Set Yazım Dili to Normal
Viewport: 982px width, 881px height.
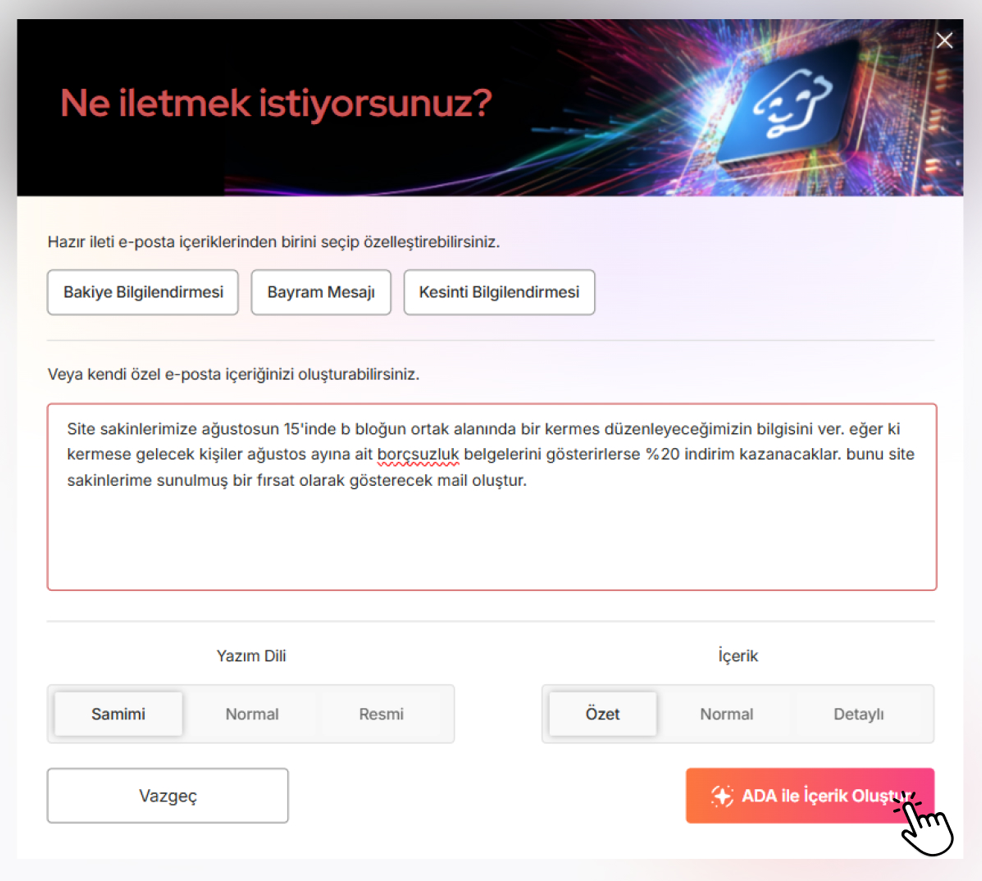click(x=252, y=714)
